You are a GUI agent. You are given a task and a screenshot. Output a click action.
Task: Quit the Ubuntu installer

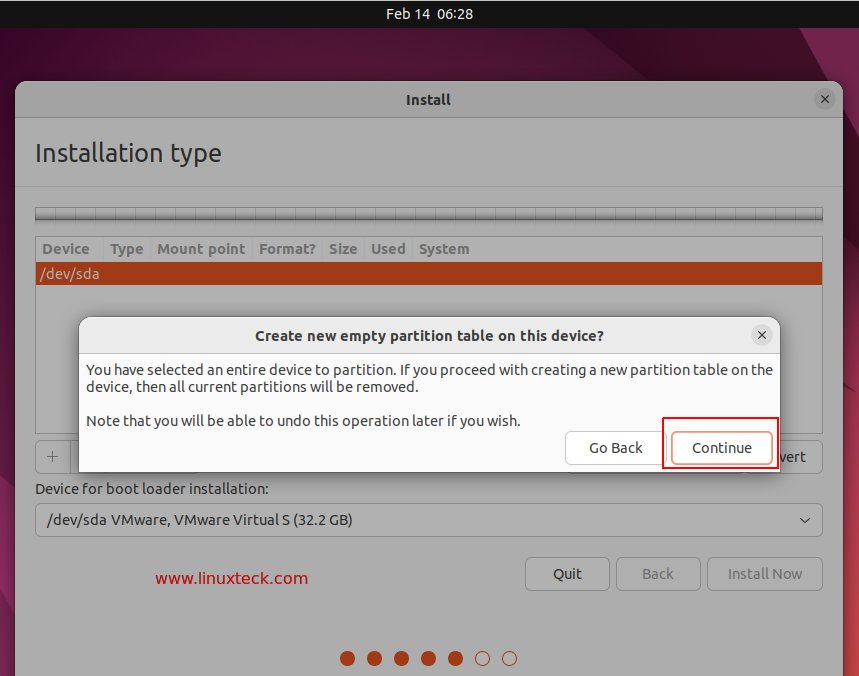pyautogui.click(x=567, y=574)
